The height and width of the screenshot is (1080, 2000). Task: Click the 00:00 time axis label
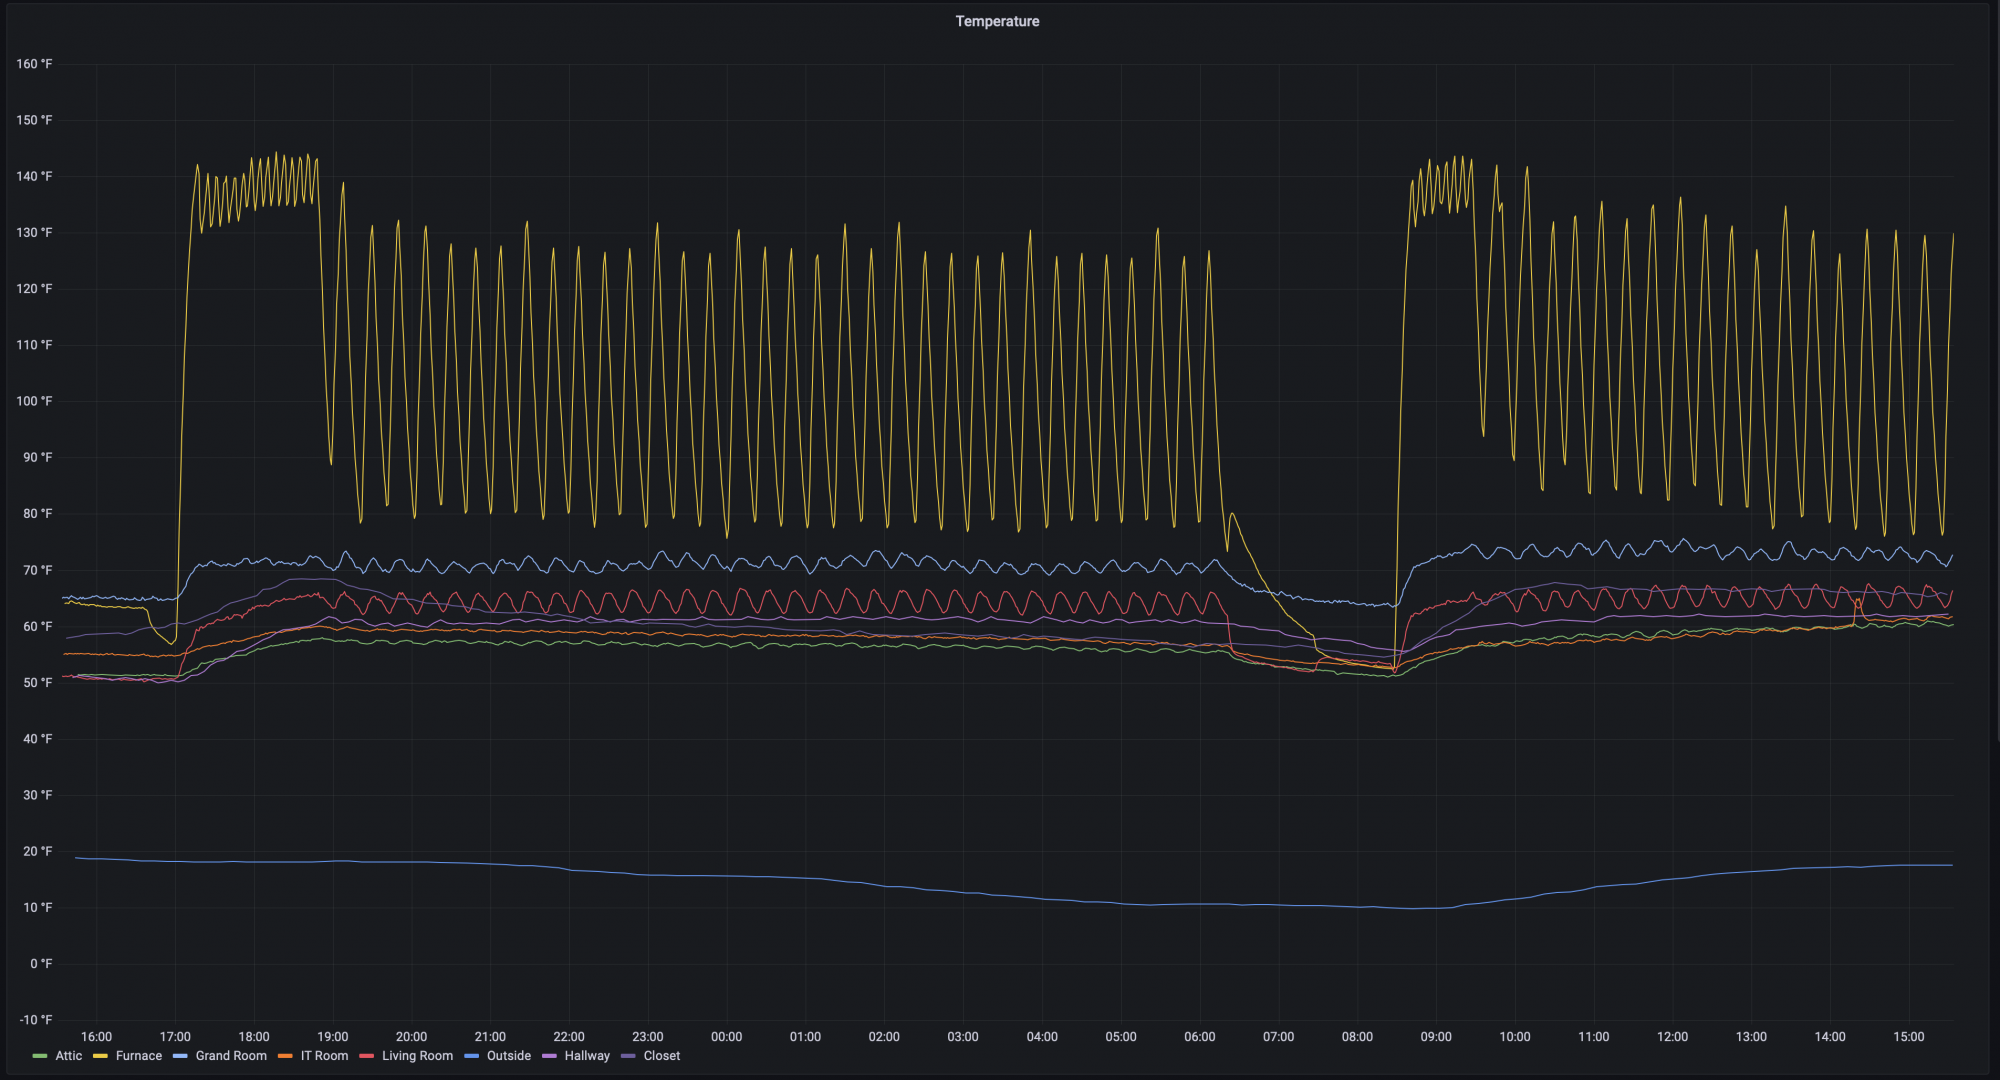(726, 1037)
